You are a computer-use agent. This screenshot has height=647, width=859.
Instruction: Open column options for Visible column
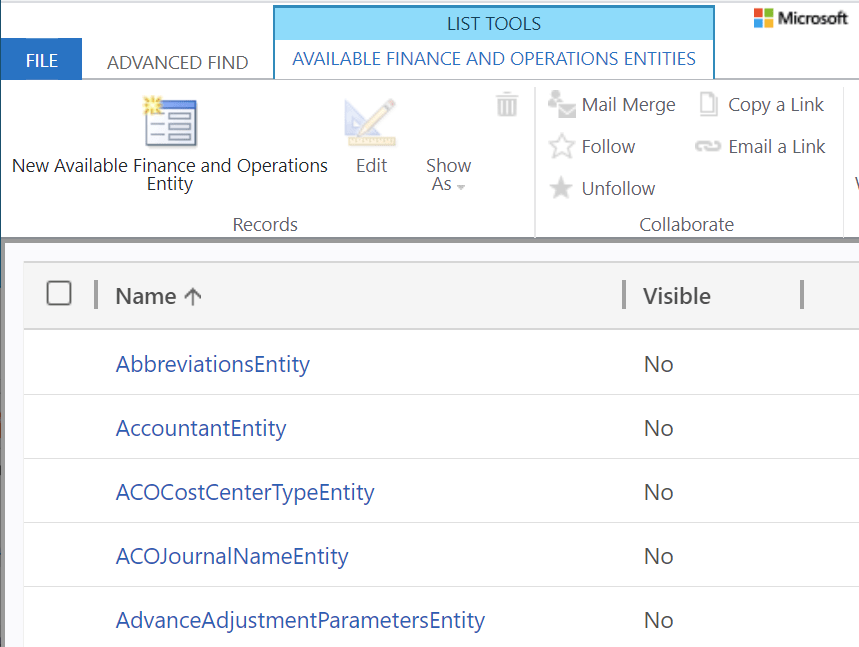click(x=677, y=295)
